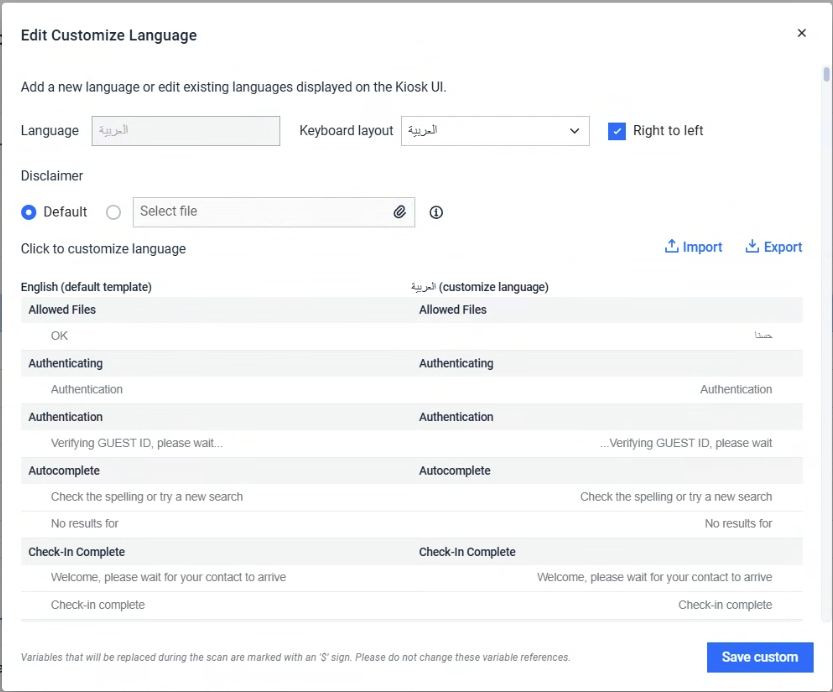Click the Export link text

pos(783,247)
